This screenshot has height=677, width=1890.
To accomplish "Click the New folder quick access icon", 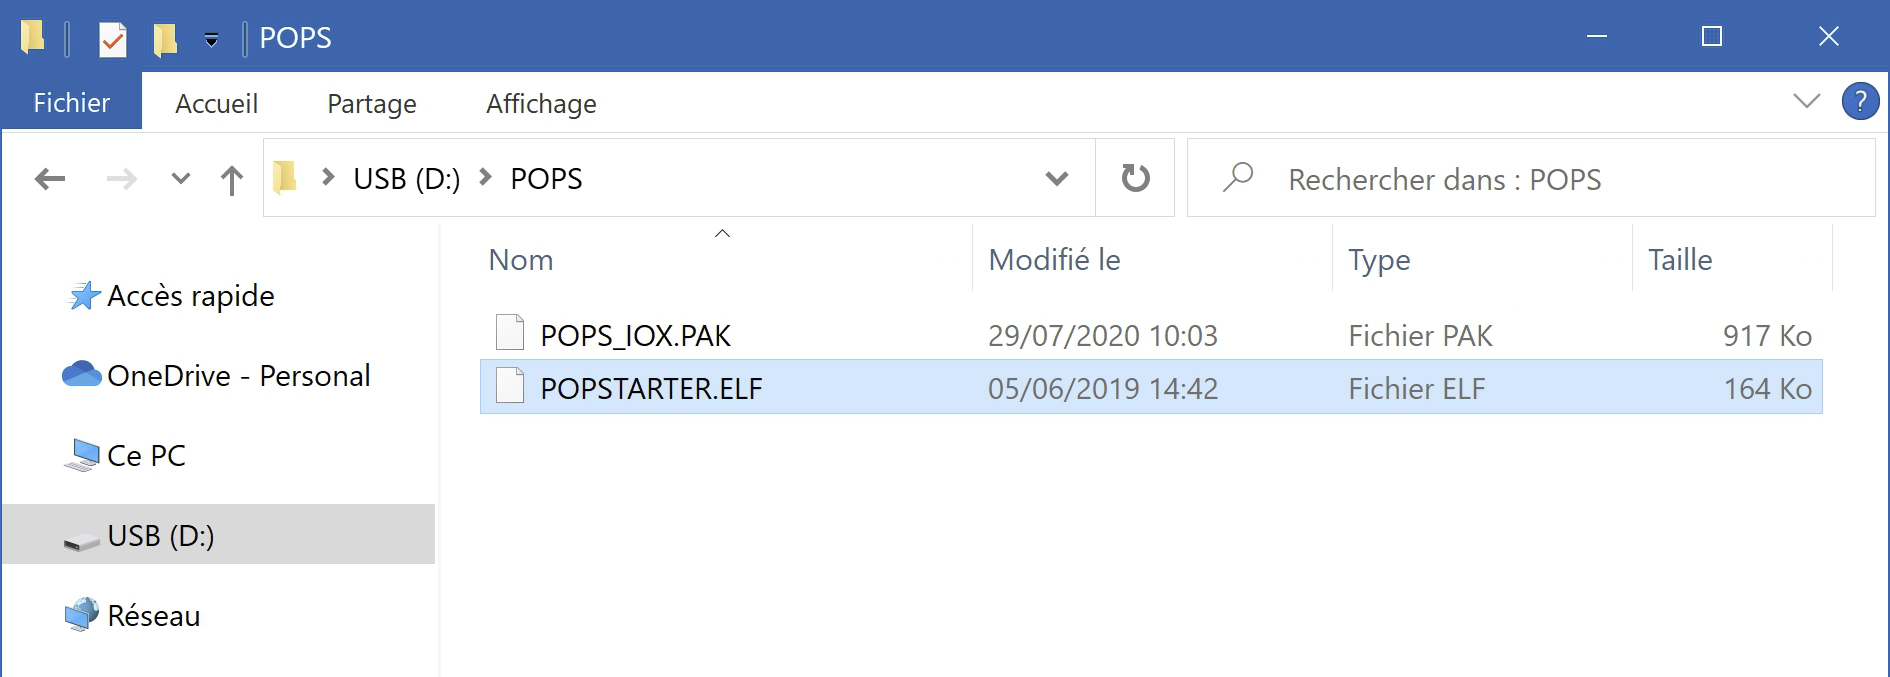I will click(165, 39).
